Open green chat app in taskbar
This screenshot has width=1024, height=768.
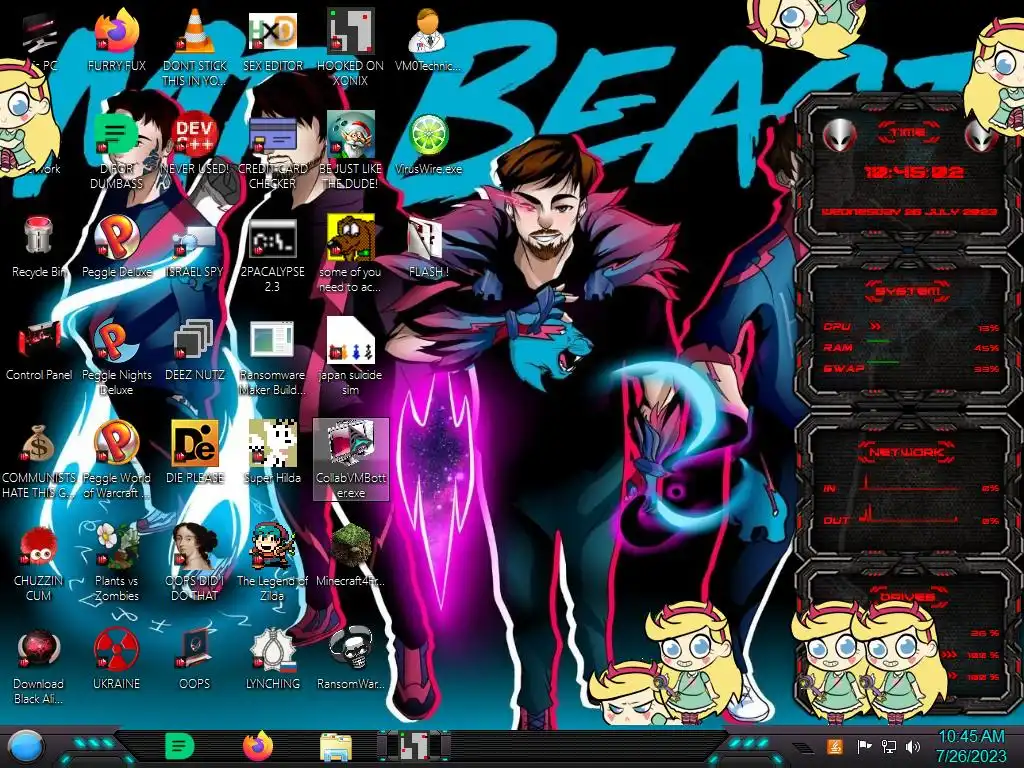tap(179, 746)
